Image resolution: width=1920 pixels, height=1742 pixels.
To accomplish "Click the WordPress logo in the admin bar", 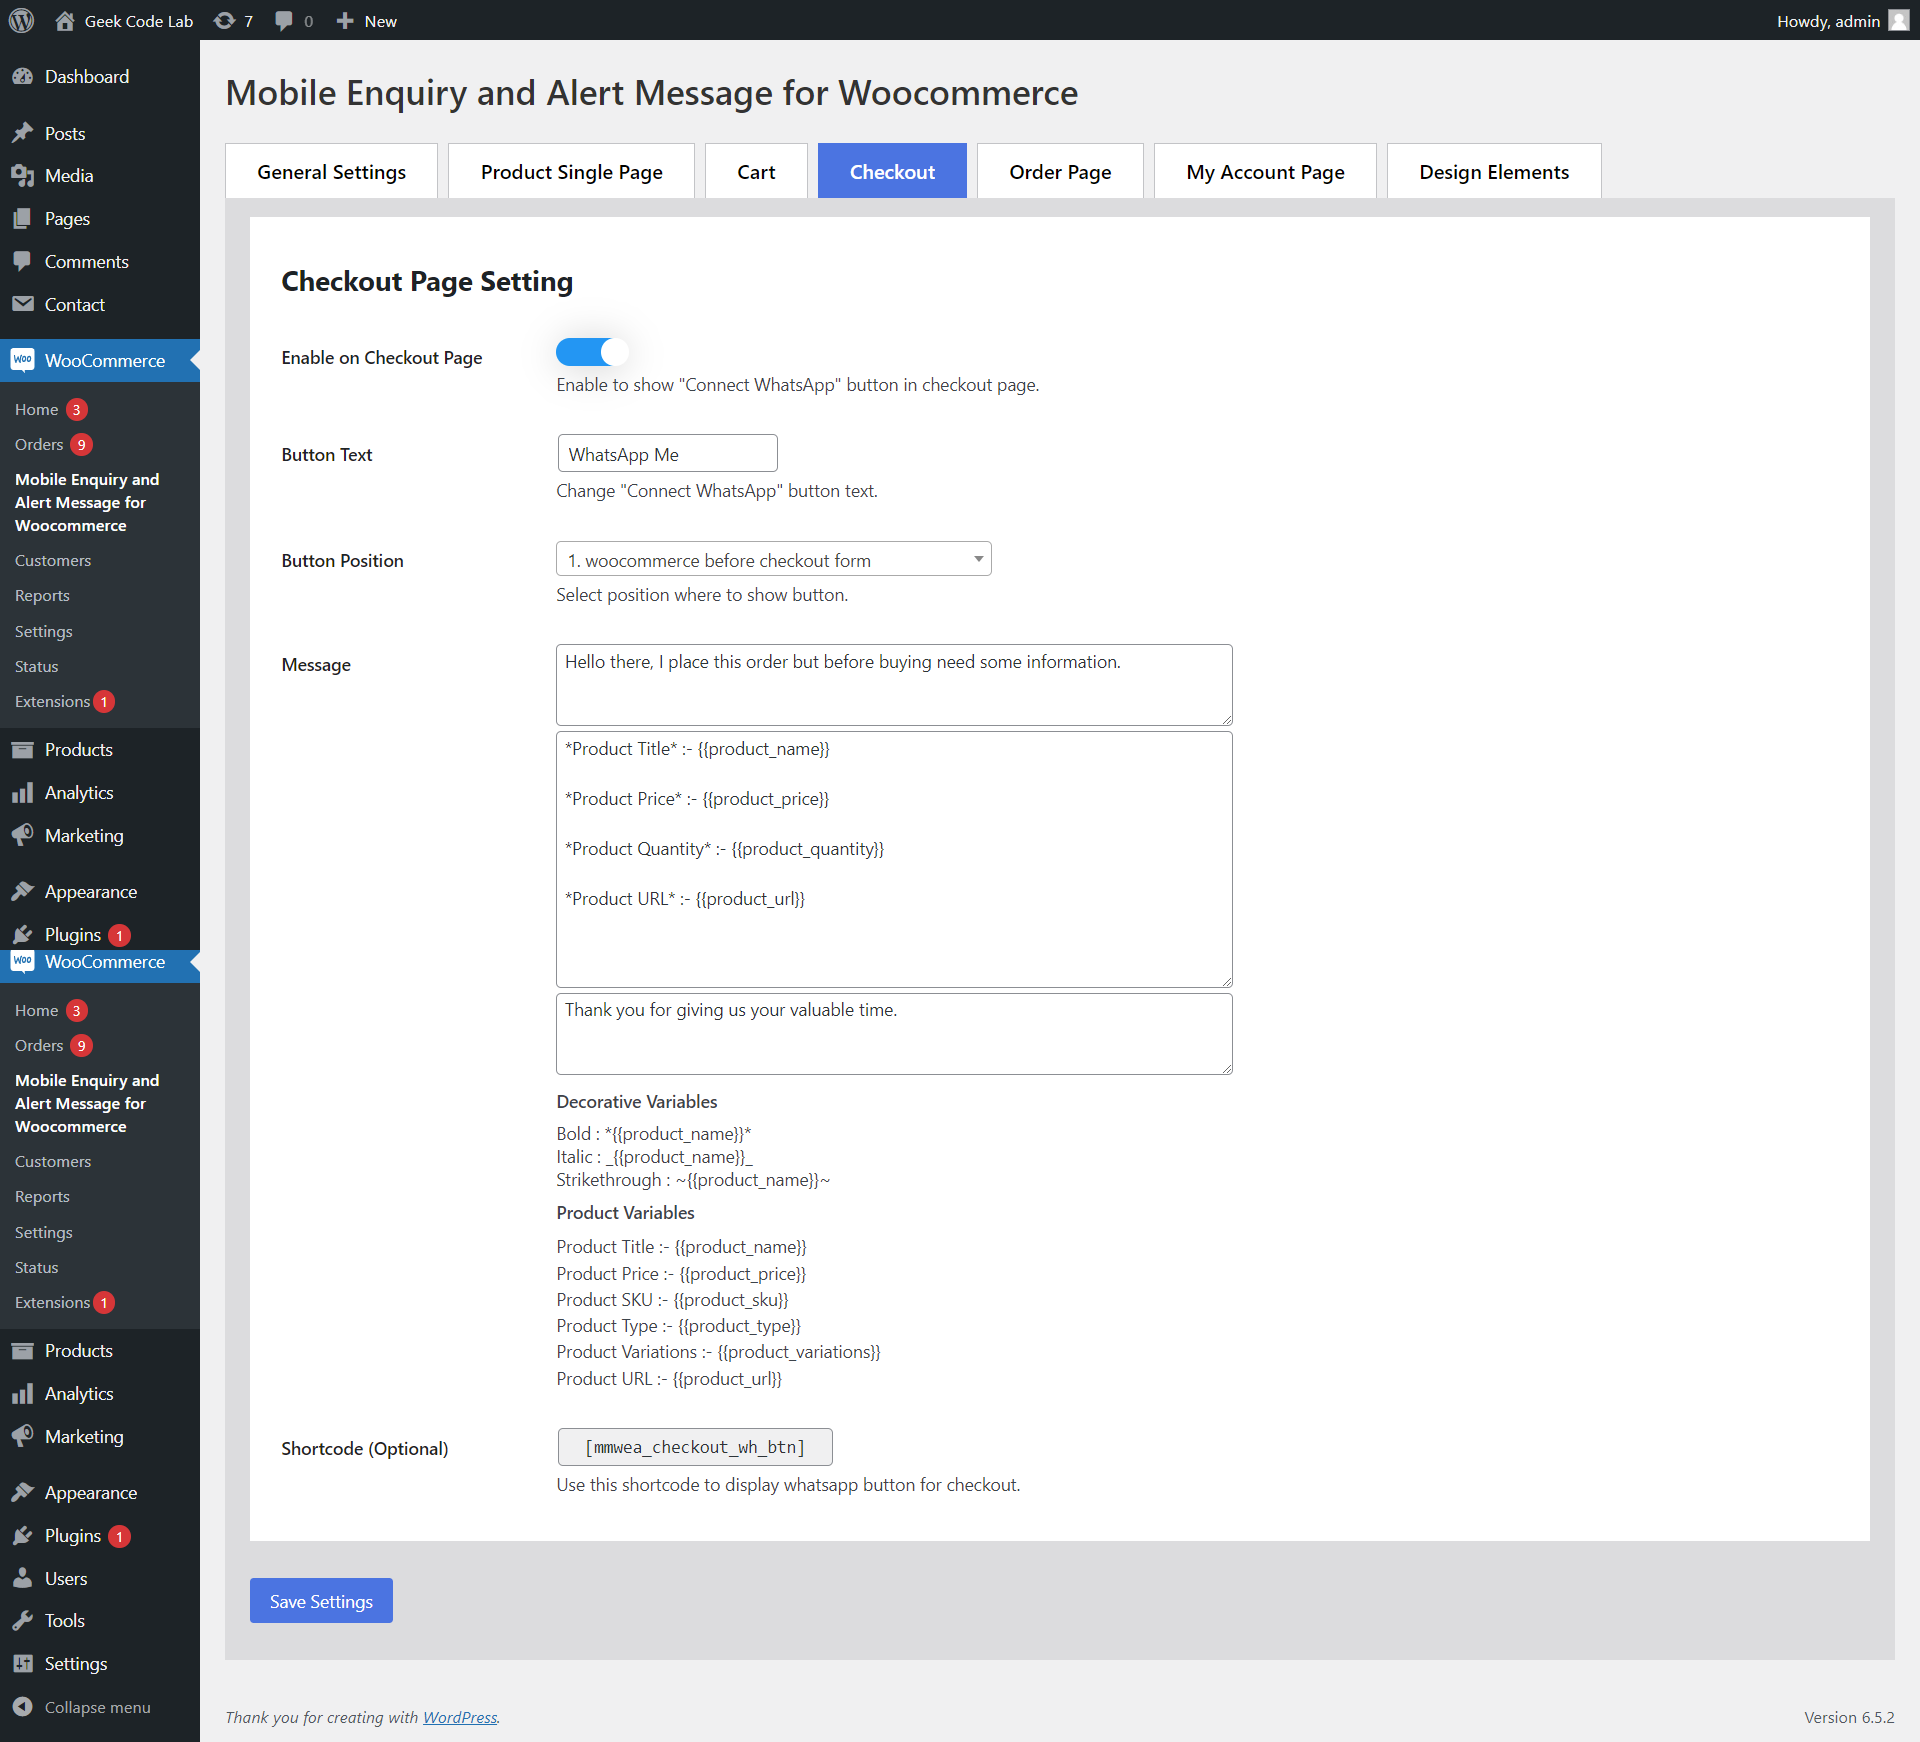I will tap(21, 20).
